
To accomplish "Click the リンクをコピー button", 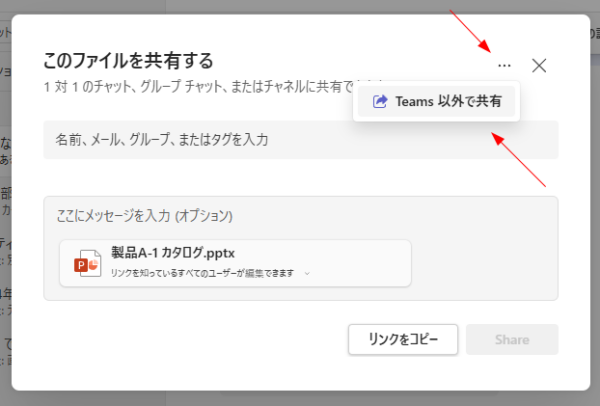I will [x=403, y=339].
